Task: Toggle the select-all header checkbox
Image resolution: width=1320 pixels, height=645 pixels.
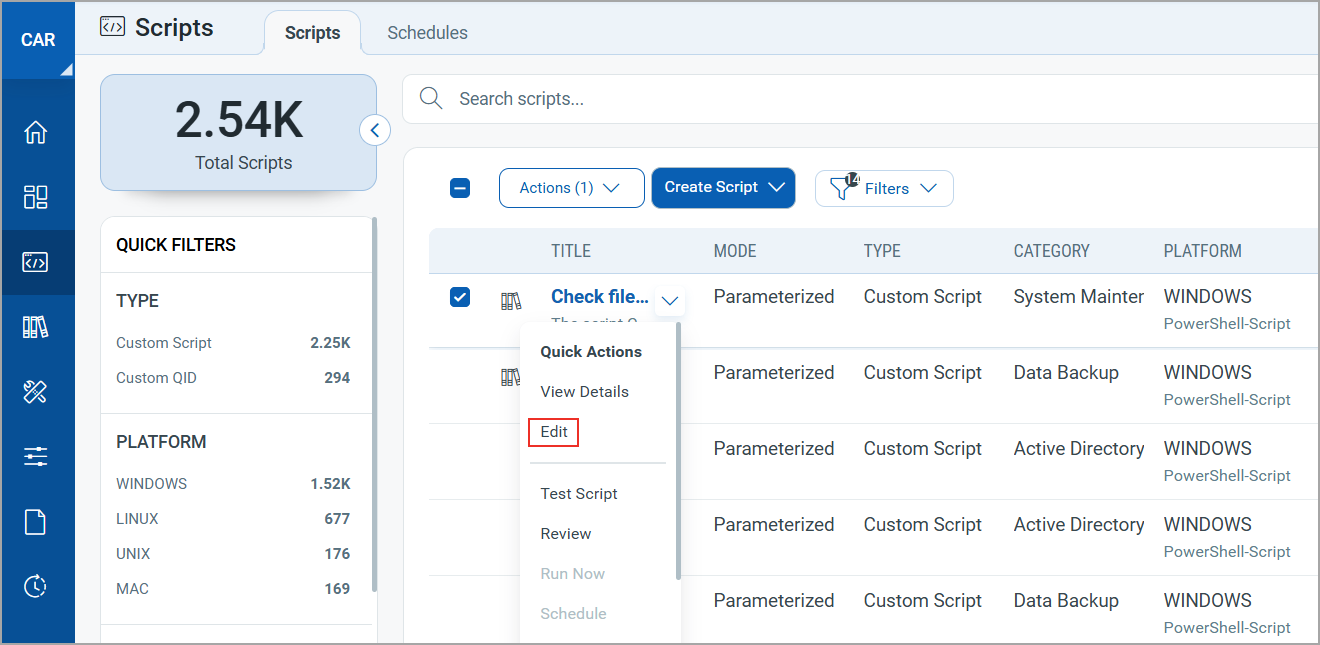Action: coord(460,188)
